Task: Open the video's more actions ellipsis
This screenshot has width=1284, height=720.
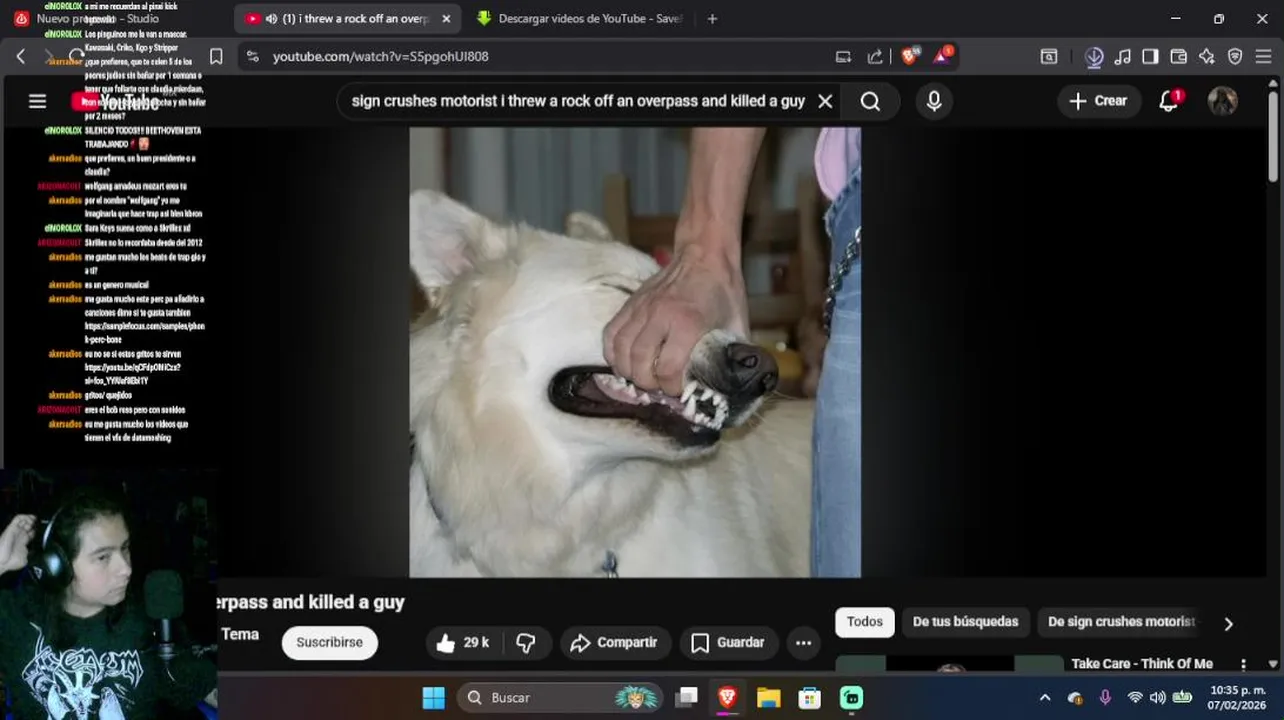Action: (804, 643)
